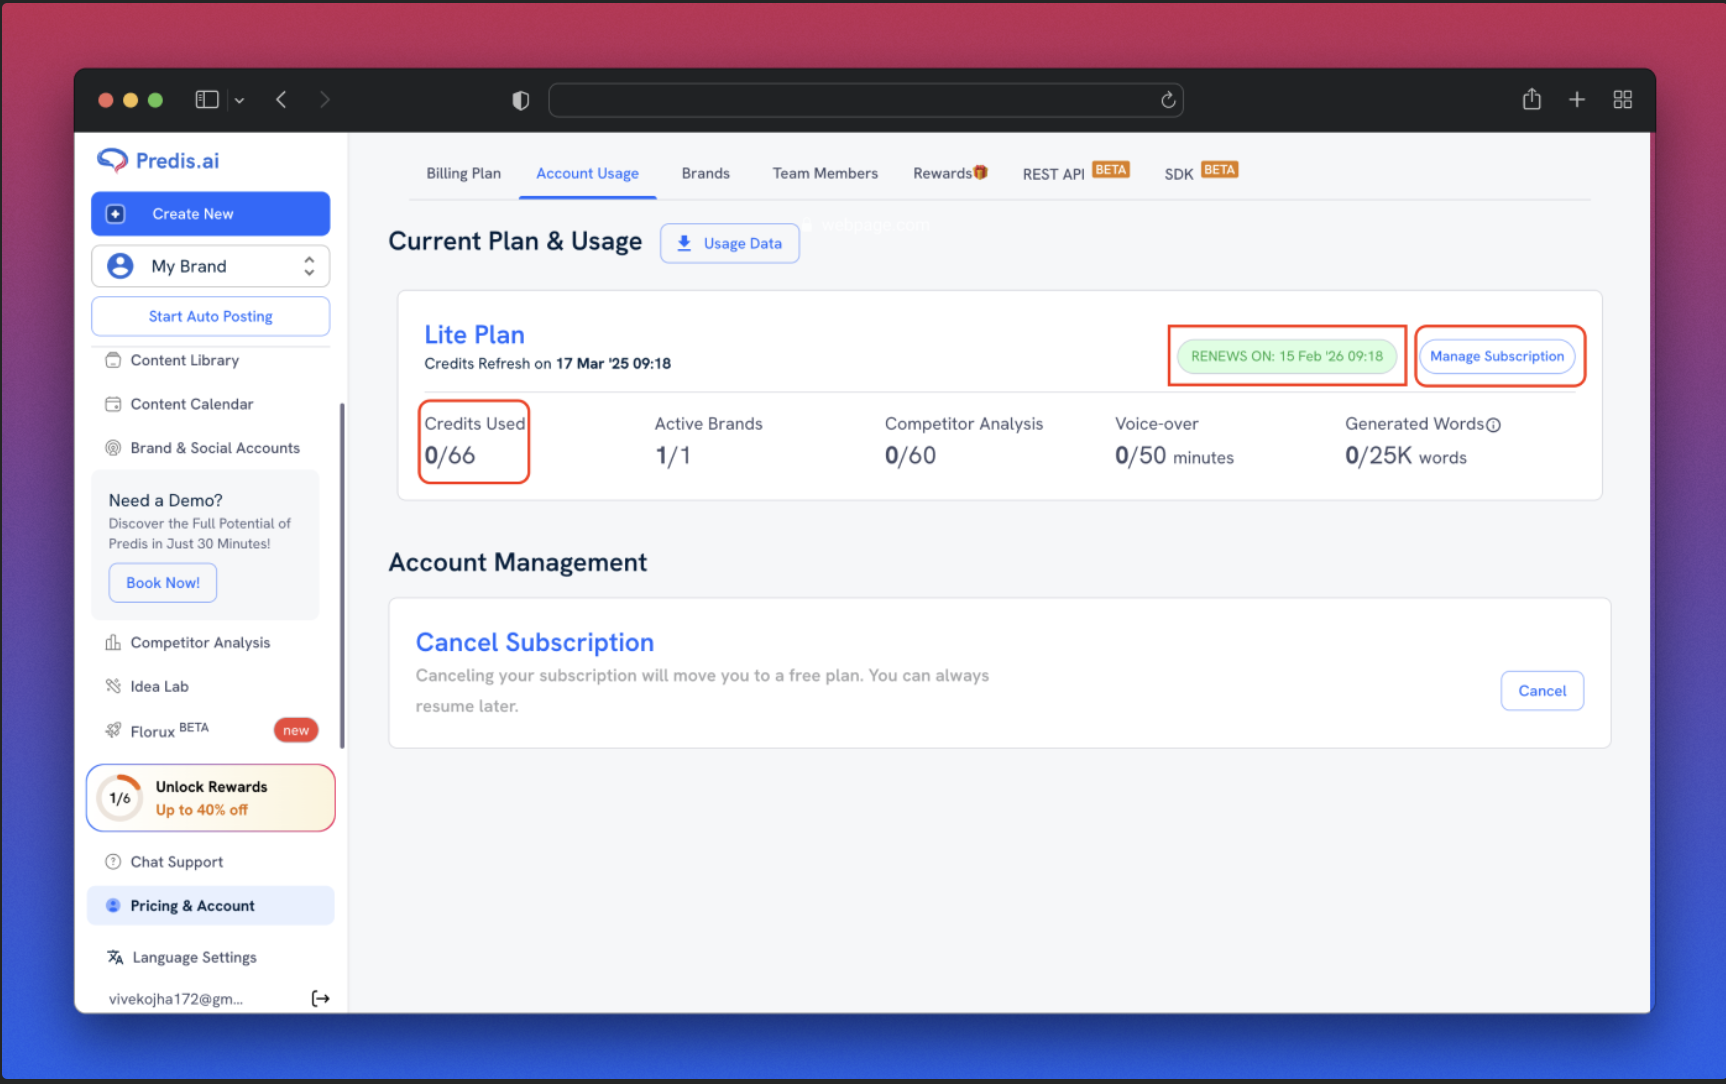Click the Voice-over 0/50 minutes value

(1174, 456)
